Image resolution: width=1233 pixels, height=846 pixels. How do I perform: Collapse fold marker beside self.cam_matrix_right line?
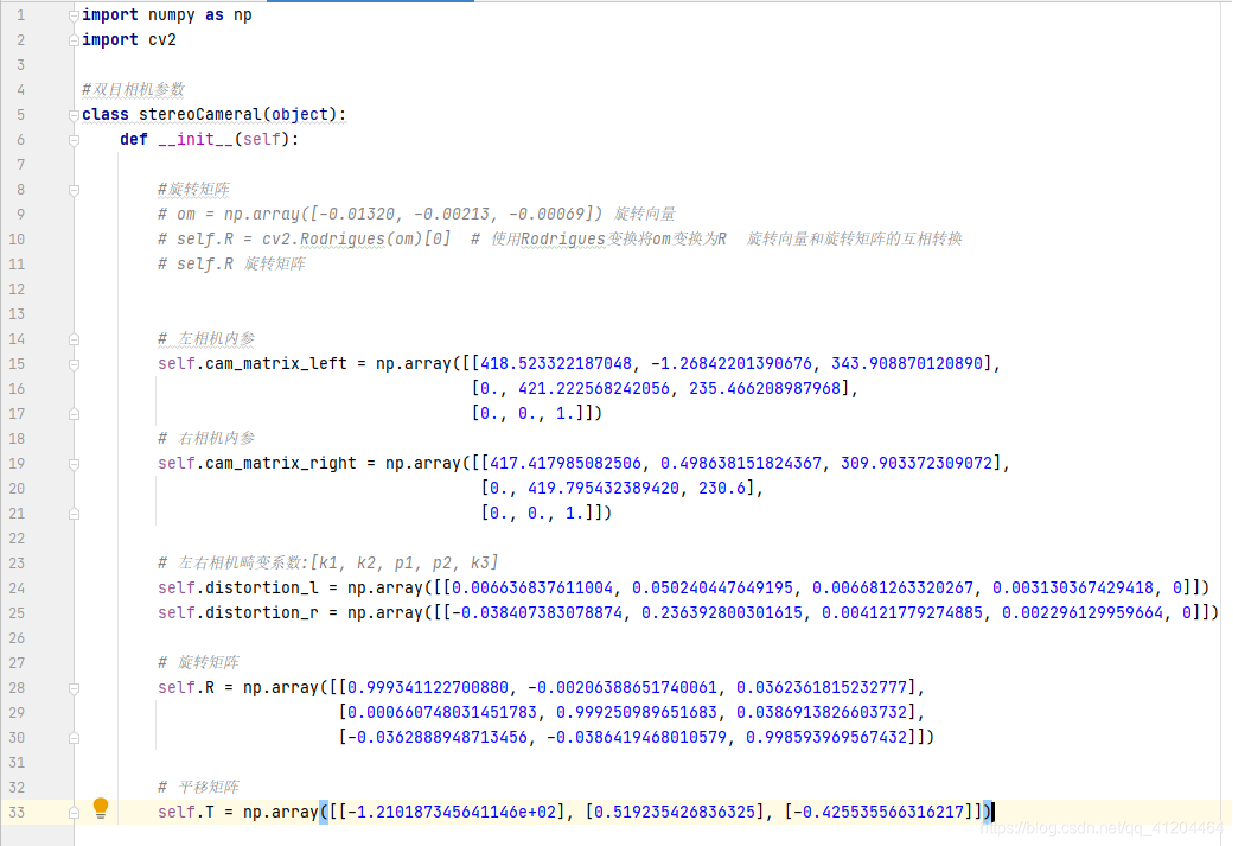pos(74,464)
